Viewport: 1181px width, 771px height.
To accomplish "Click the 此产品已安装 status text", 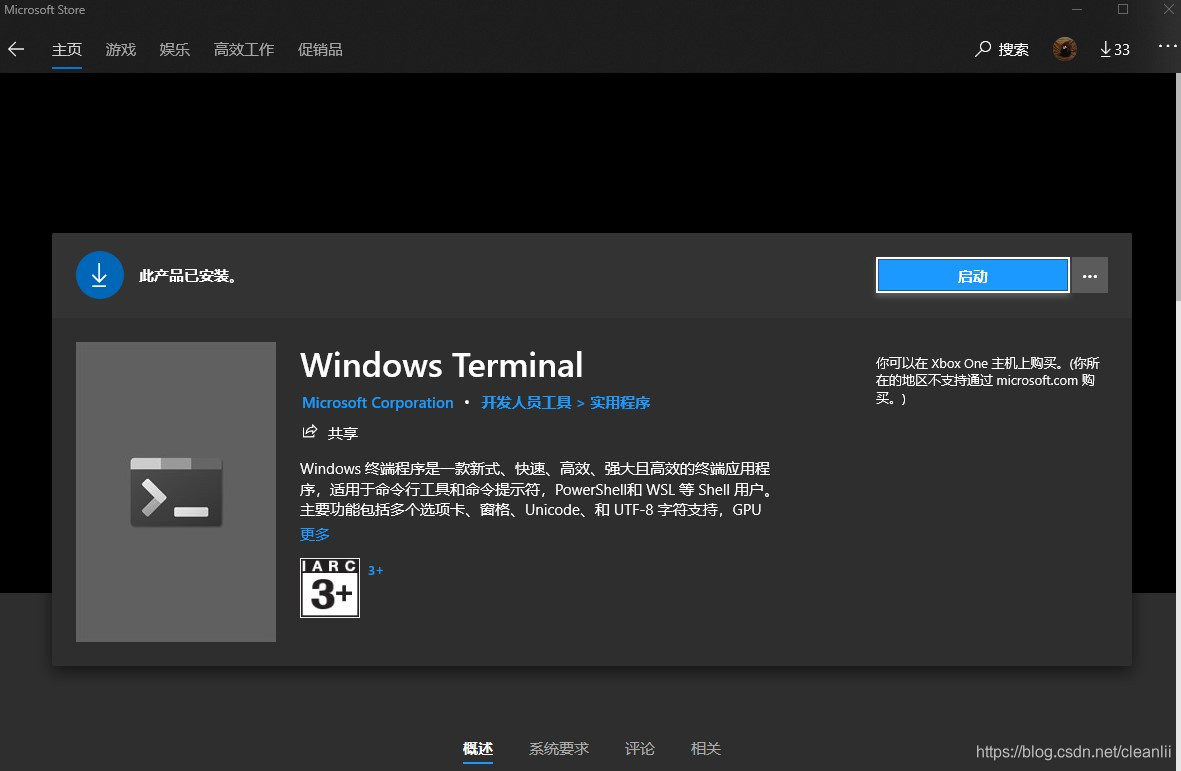I will pyautogui.click(x=188, y=276).
